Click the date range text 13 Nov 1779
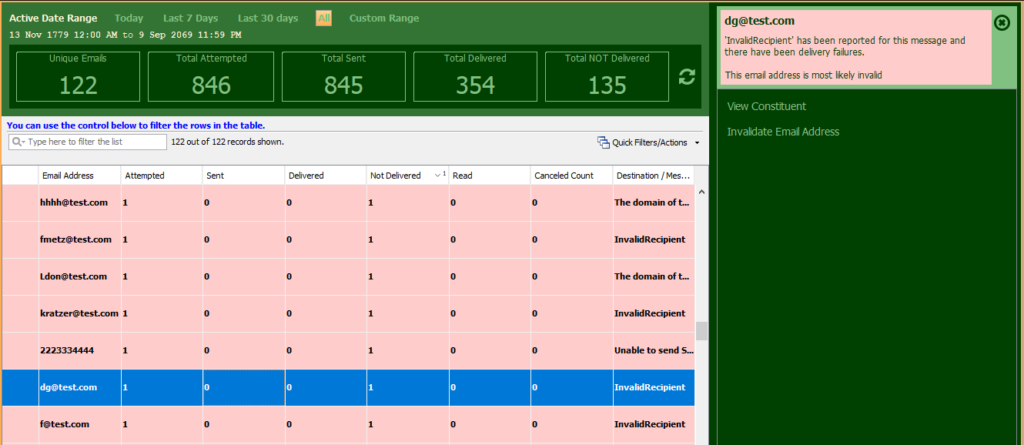The image size is (1024, 445). coord(125,35)
